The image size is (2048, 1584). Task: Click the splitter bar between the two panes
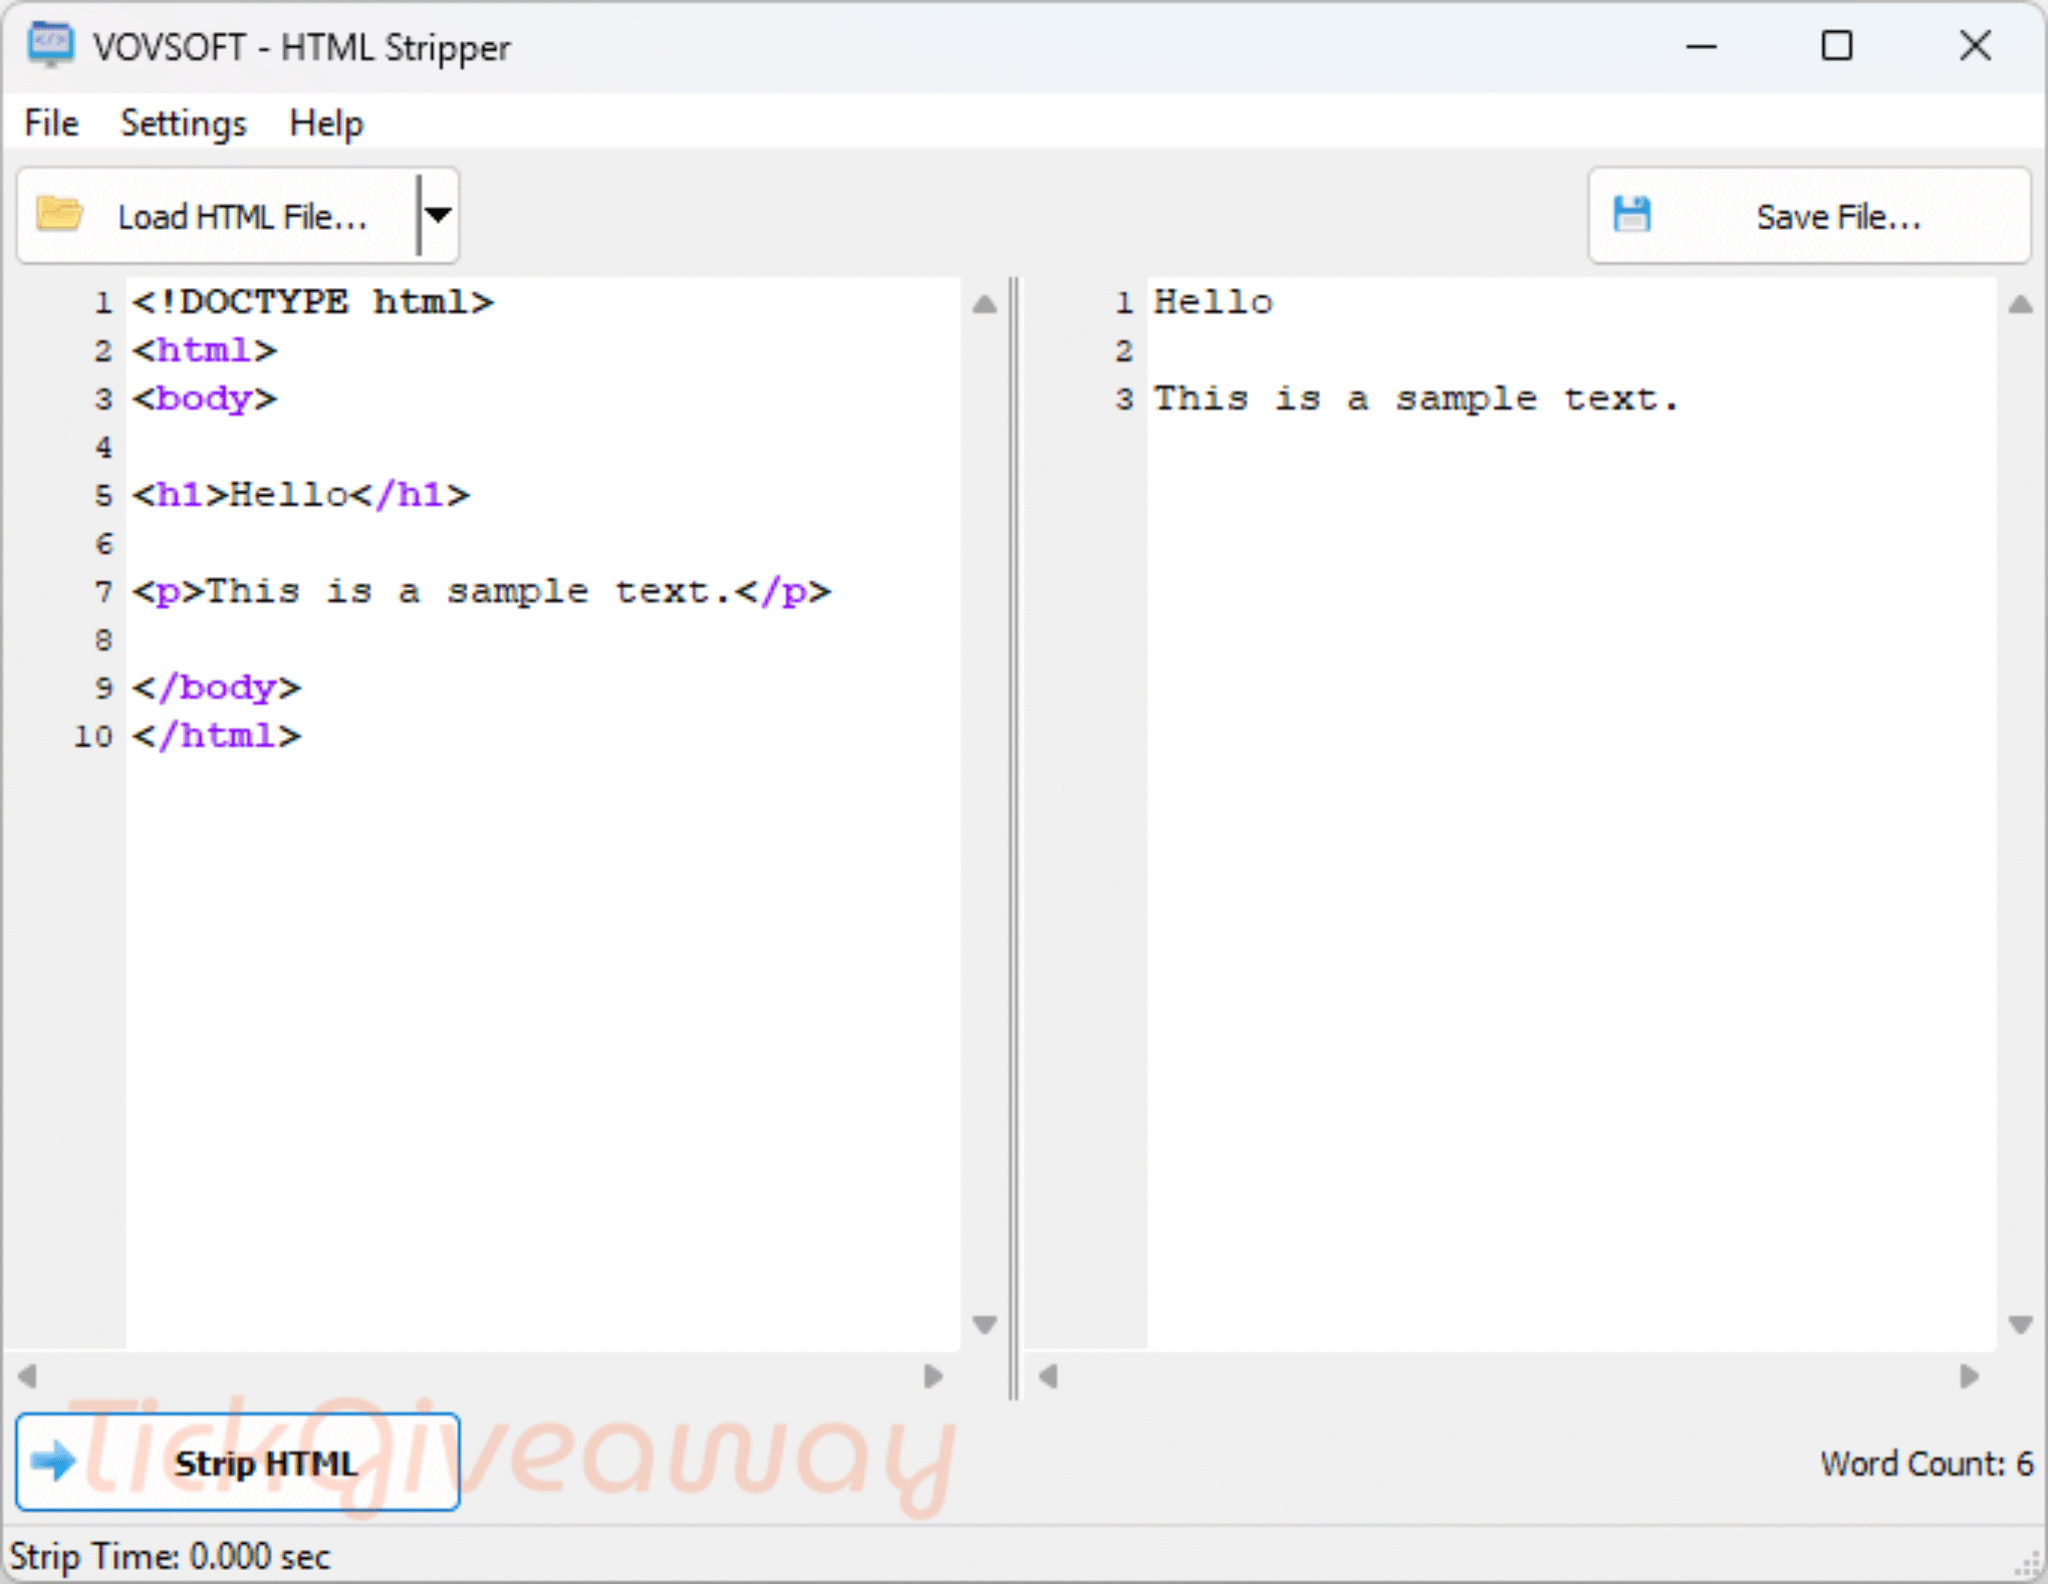(1014, 838)
